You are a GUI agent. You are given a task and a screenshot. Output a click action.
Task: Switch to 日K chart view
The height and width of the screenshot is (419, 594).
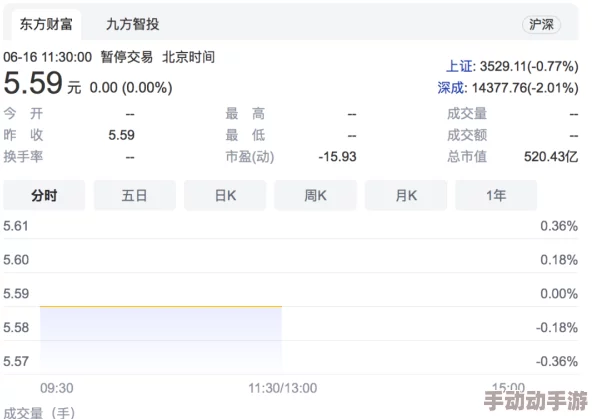pyautogui.click(x=225, y=195)
